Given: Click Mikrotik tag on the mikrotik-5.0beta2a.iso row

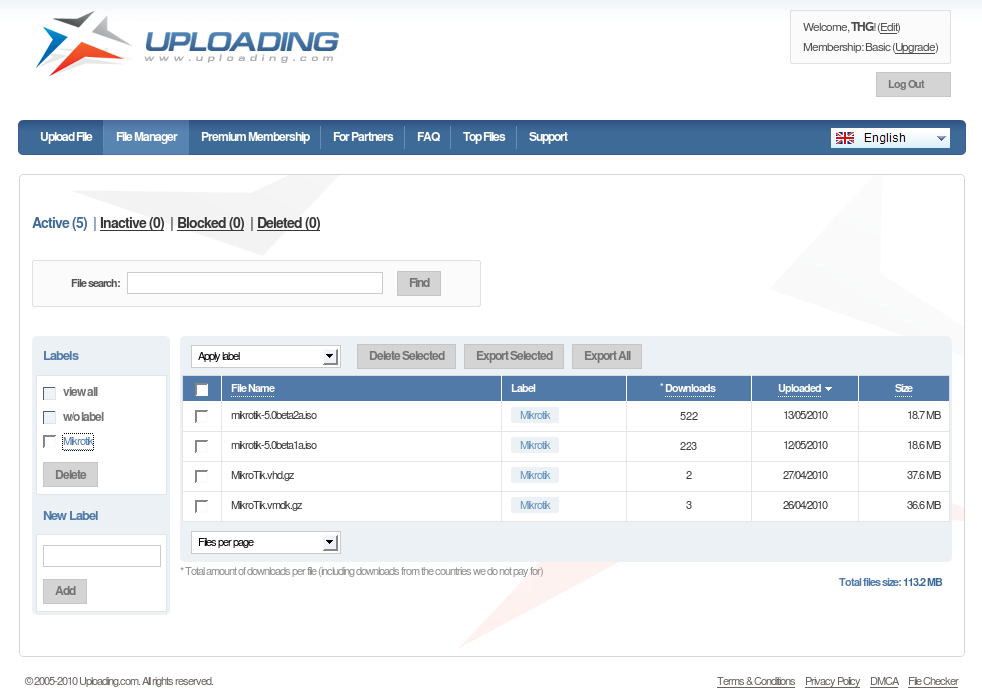Looking at the screenshot, I should point(535,415).
